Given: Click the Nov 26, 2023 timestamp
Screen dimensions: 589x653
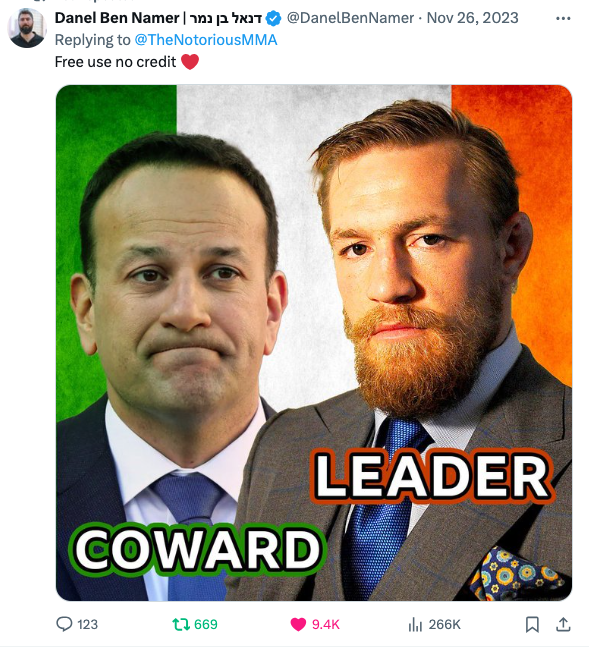Looking at the screenshot, I should [x=472, y=18].
